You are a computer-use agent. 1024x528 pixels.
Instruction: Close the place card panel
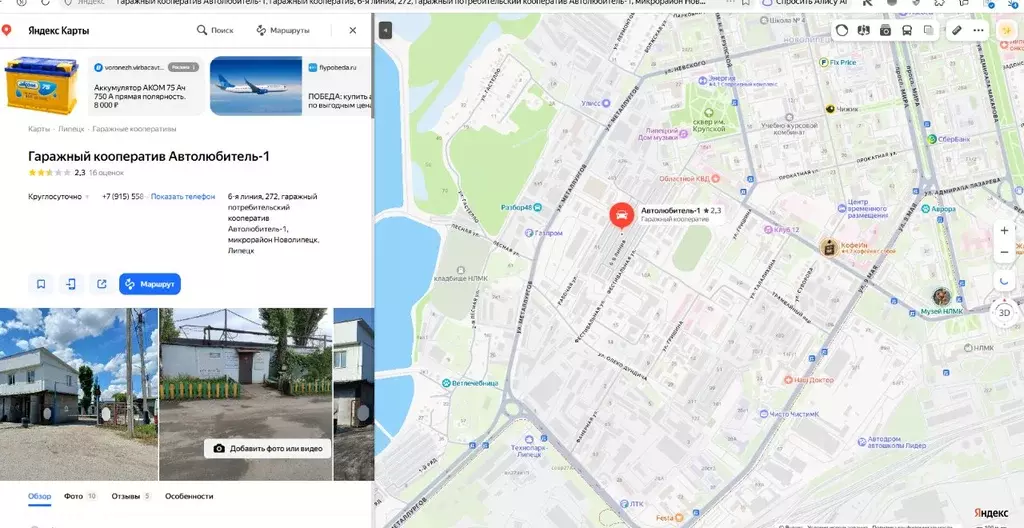pyautogui.click(x=353, y=30)
